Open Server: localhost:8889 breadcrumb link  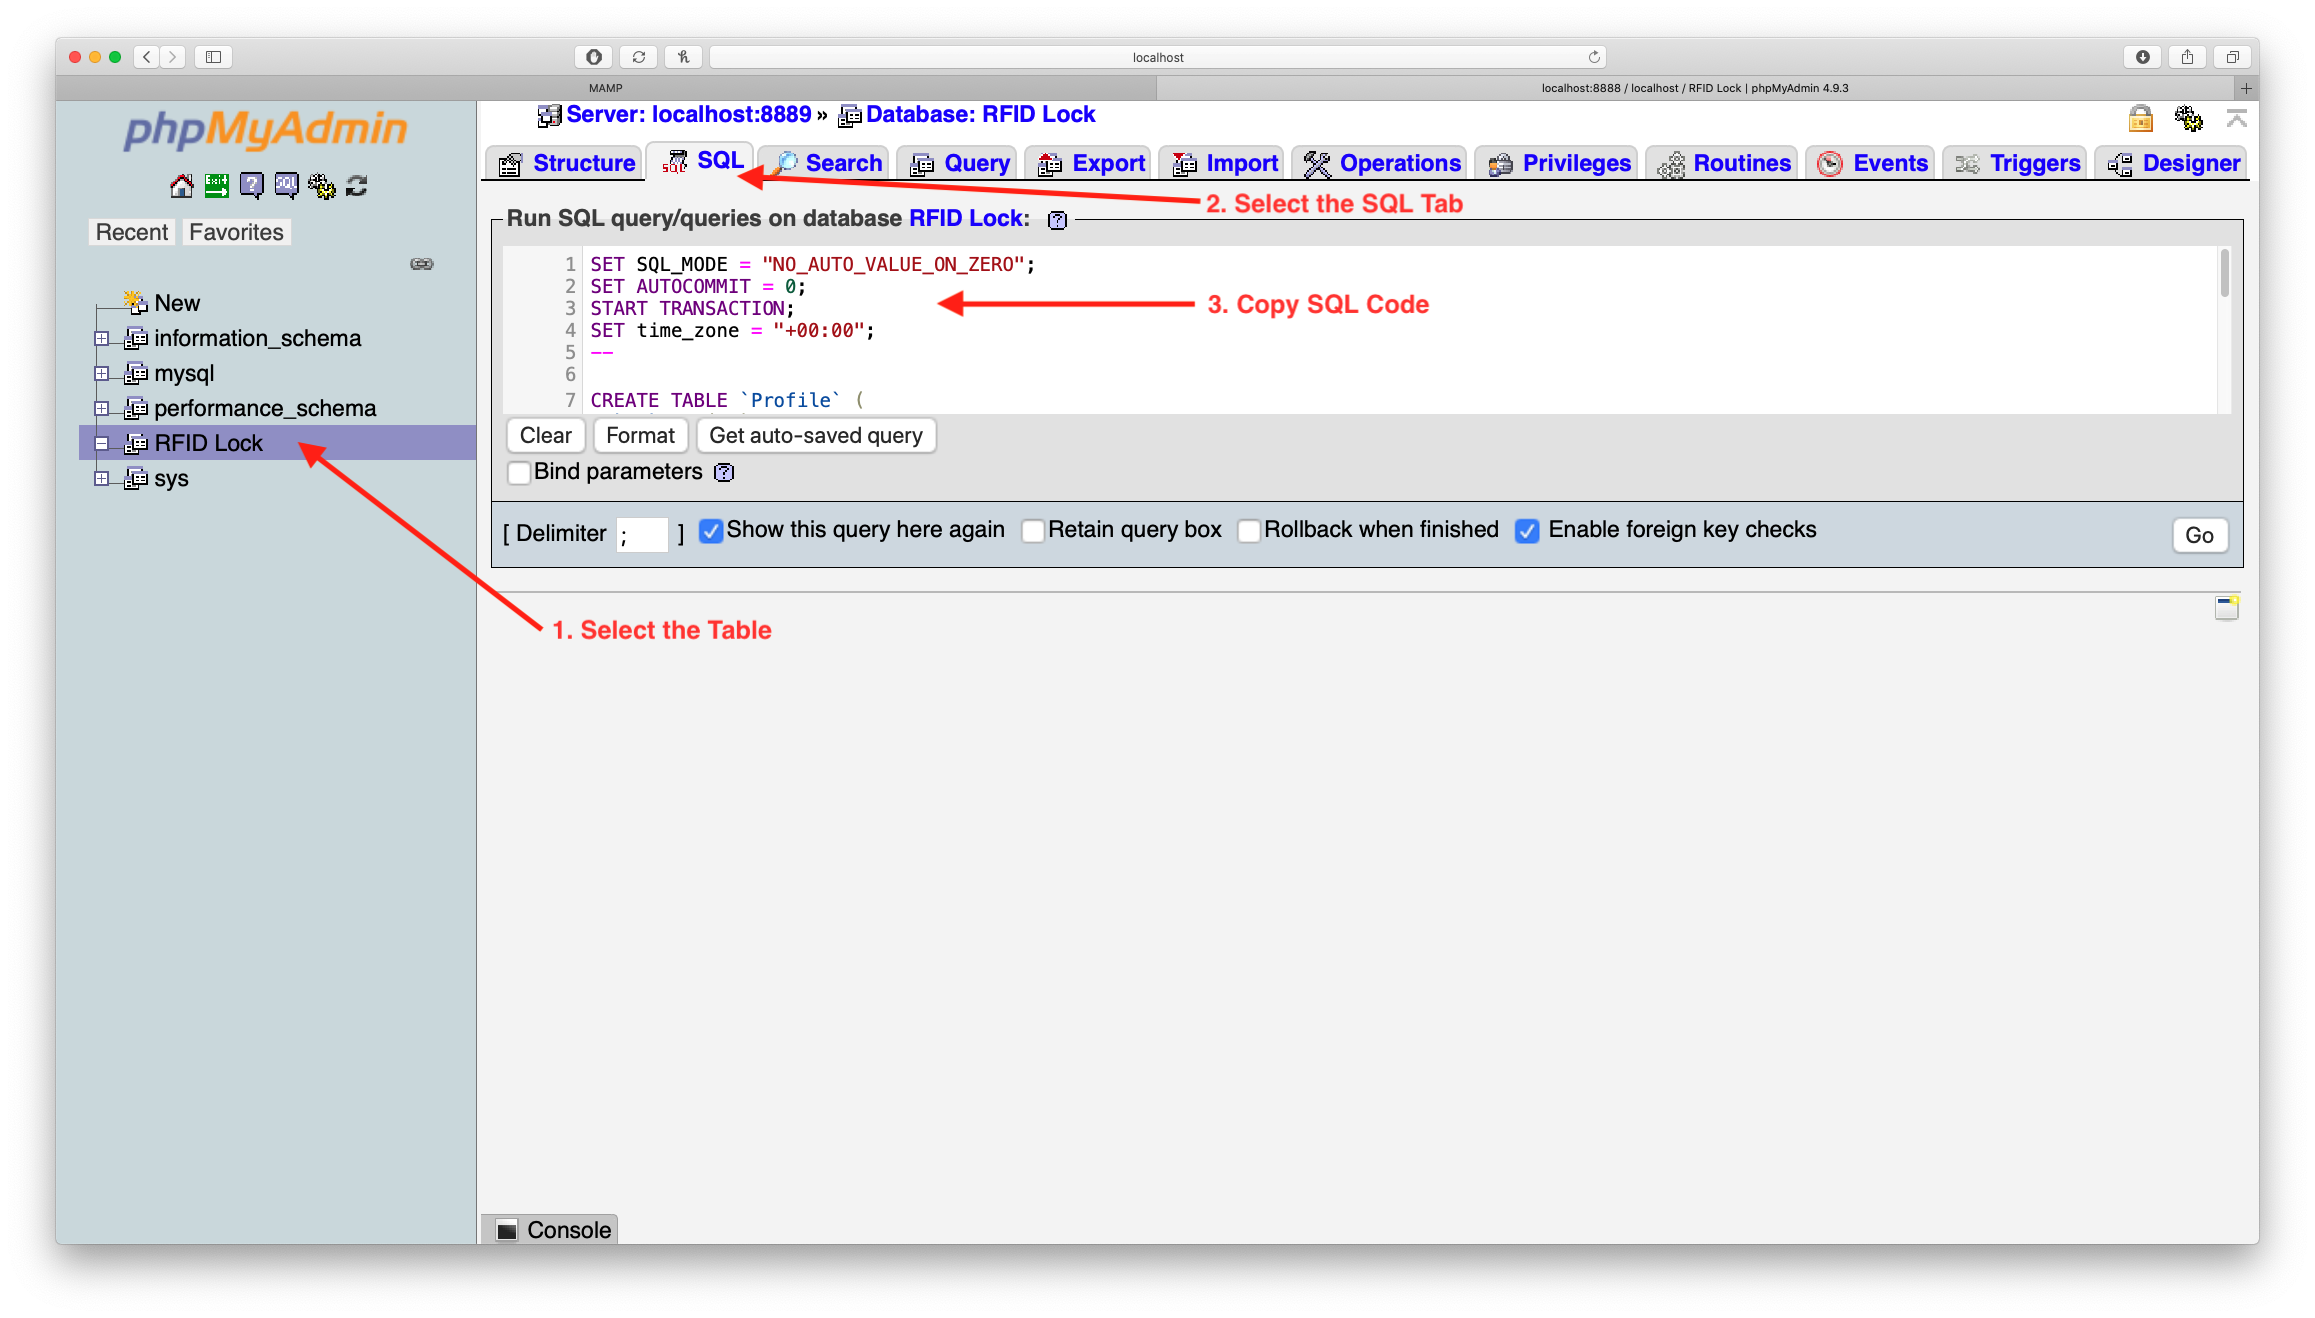[688, 115]
